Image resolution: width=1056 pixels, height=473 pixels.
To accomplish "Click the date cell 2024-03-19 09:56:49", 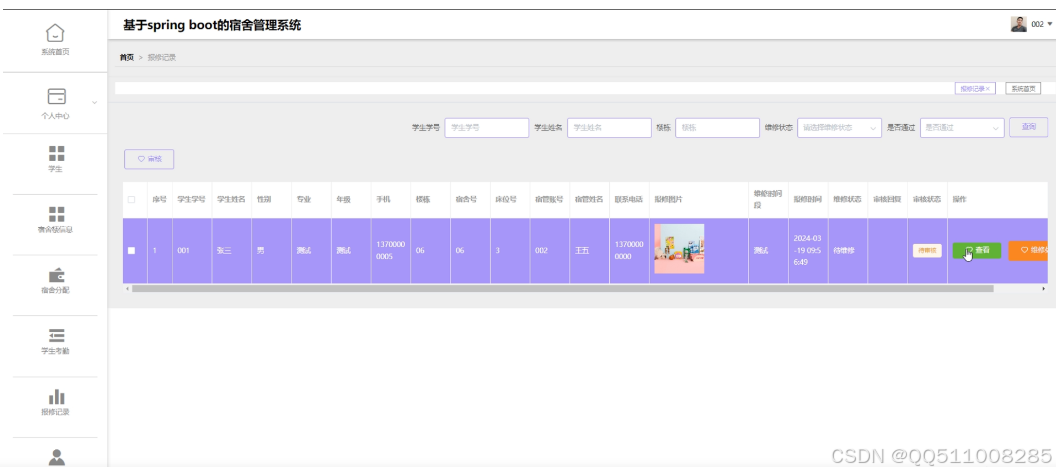I will coord(807,250).
